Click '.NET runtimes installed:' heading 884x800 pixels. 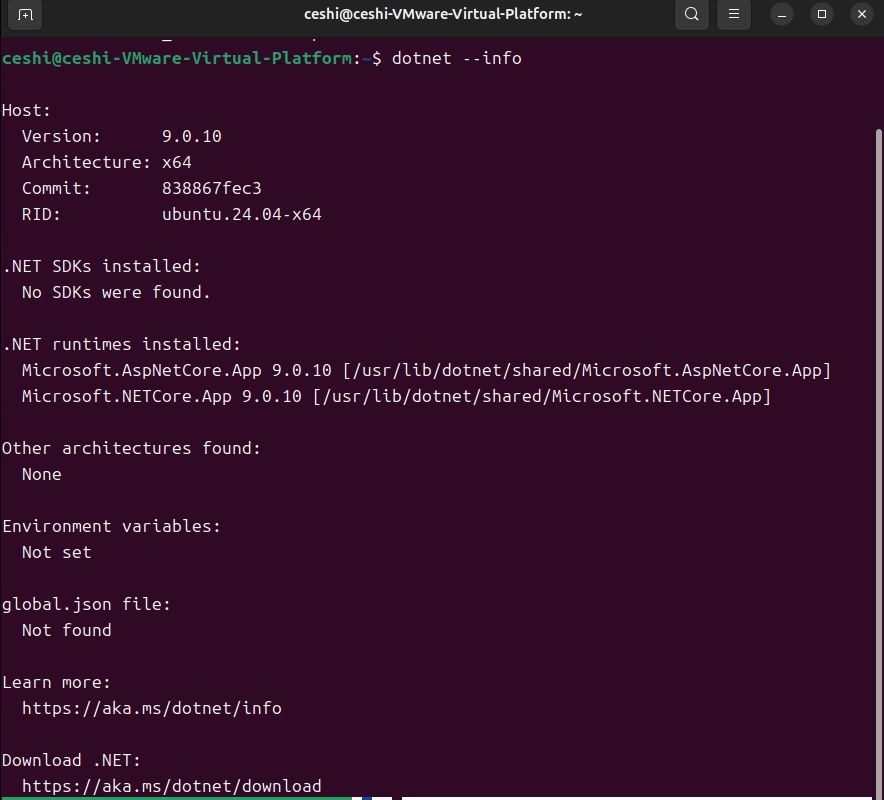click(122, 344)
